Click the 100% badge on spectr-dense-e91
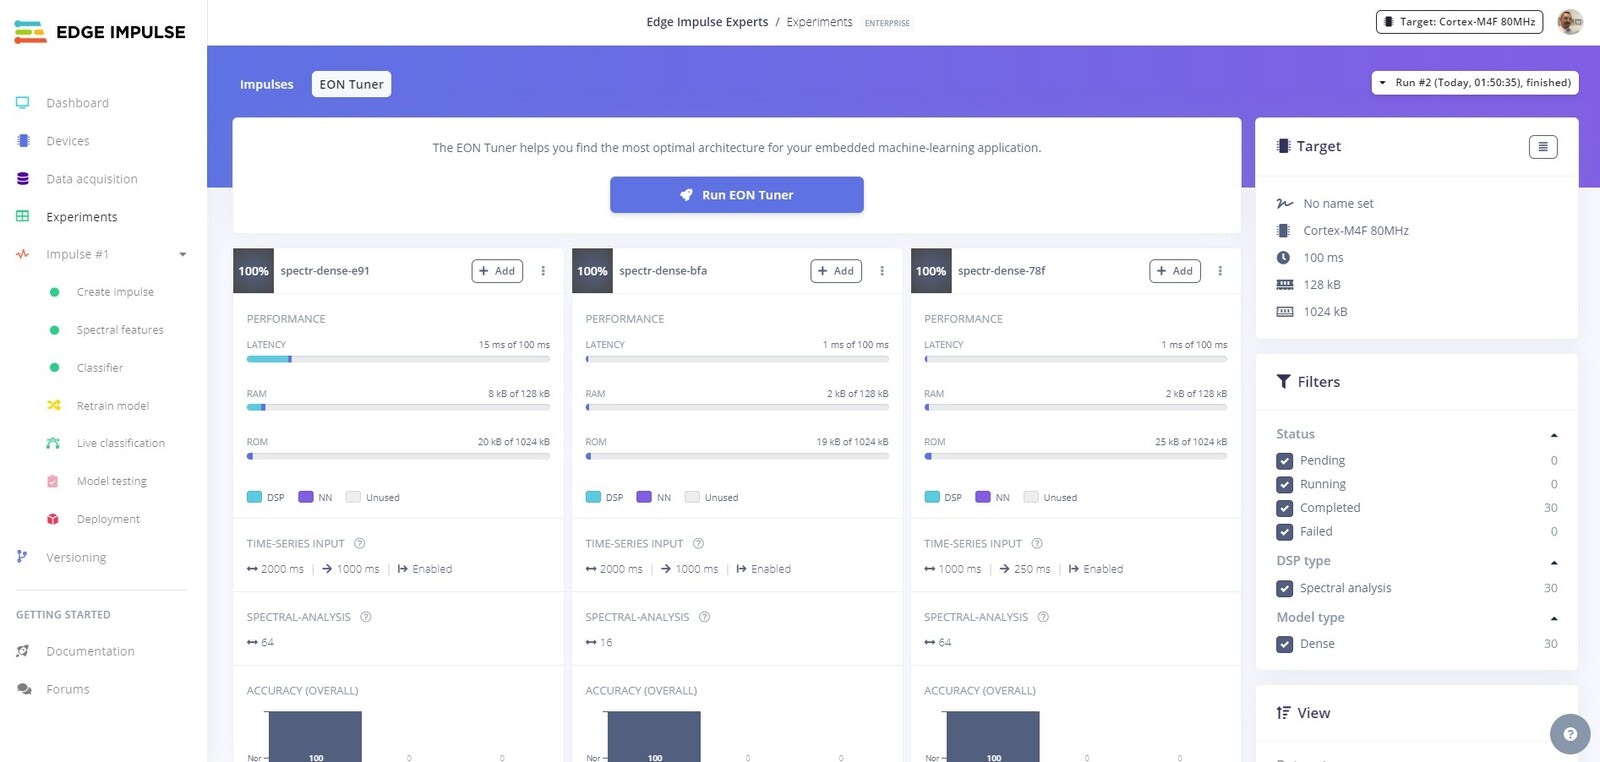Viewport: 1600px width, 762px height. coord(253,271)
